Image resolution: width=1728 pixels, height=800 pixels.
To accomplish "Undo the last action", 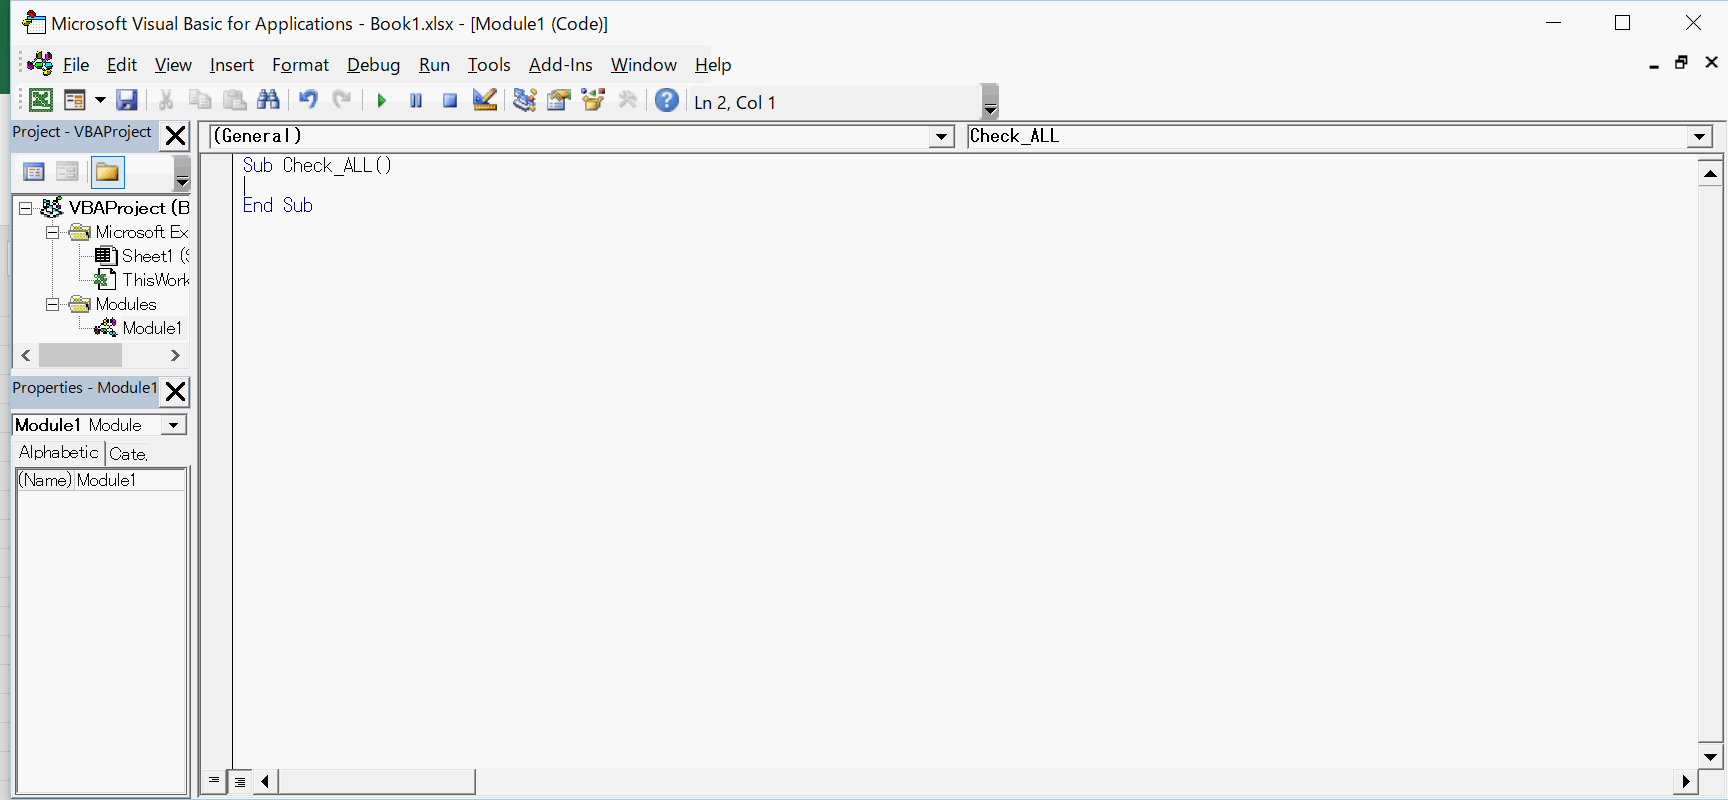I will point(308,100).
